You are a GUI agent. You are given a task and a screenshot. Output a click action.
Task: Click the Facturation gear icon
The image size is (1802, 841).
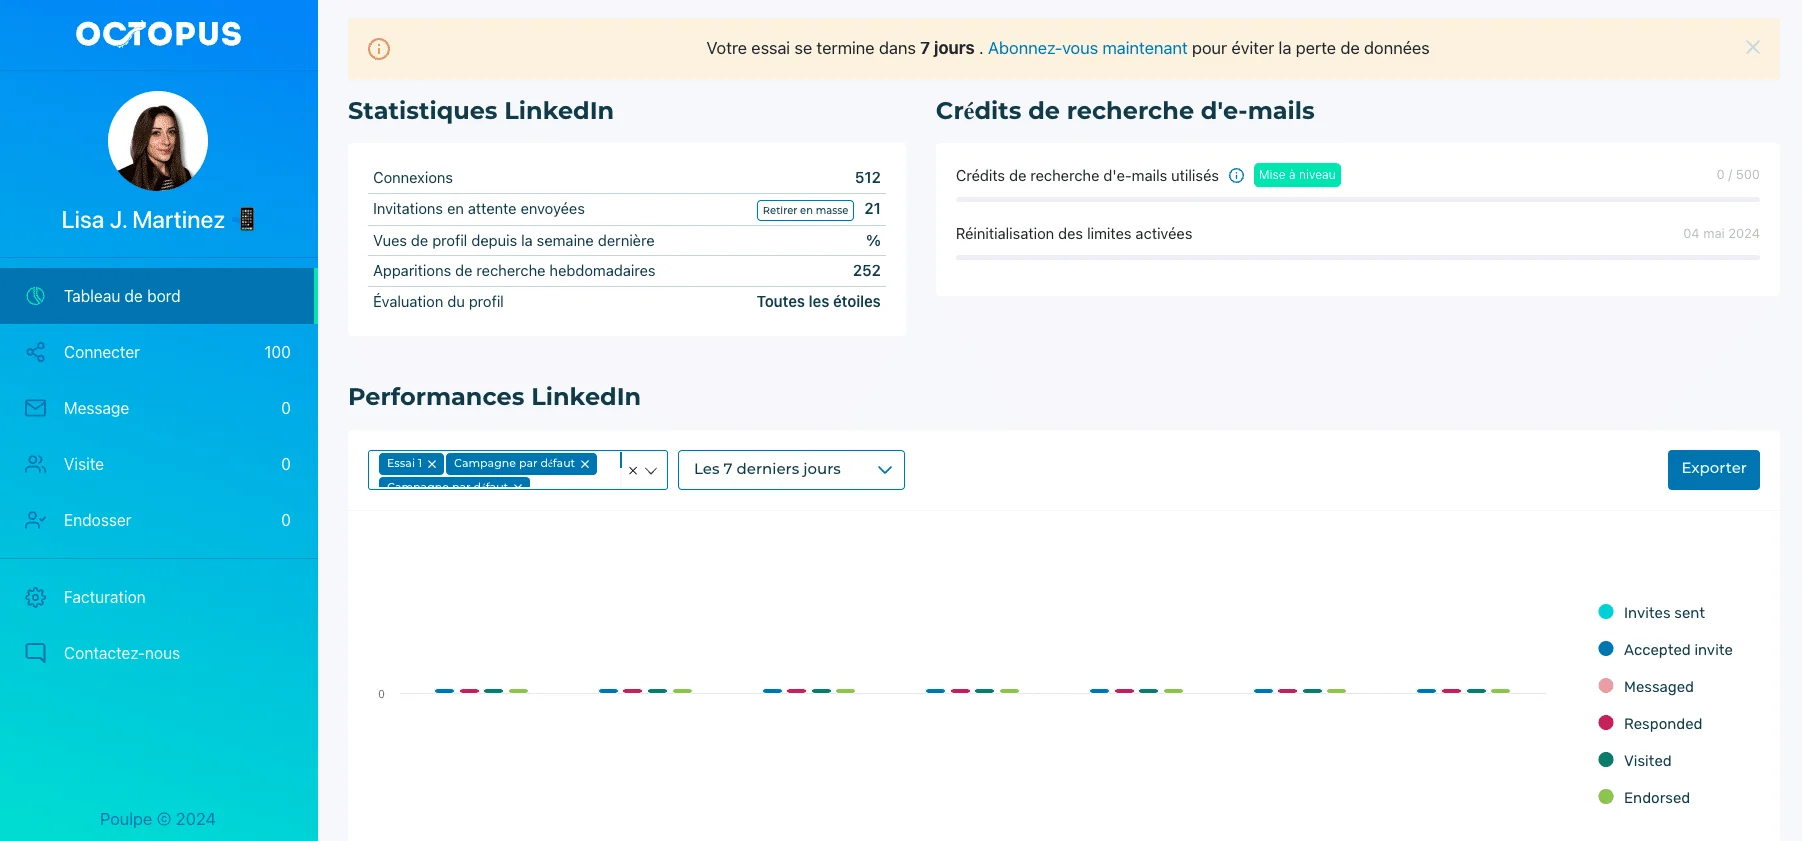(x=35, y=597)
